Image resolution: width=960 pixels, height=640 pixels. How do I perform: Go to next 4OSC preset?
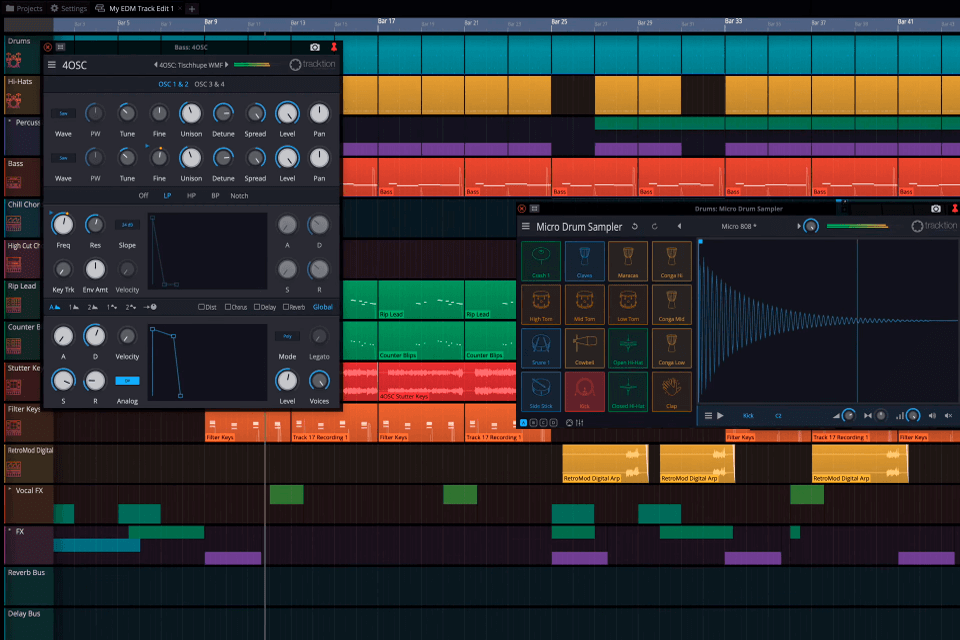tap(227, 64)
